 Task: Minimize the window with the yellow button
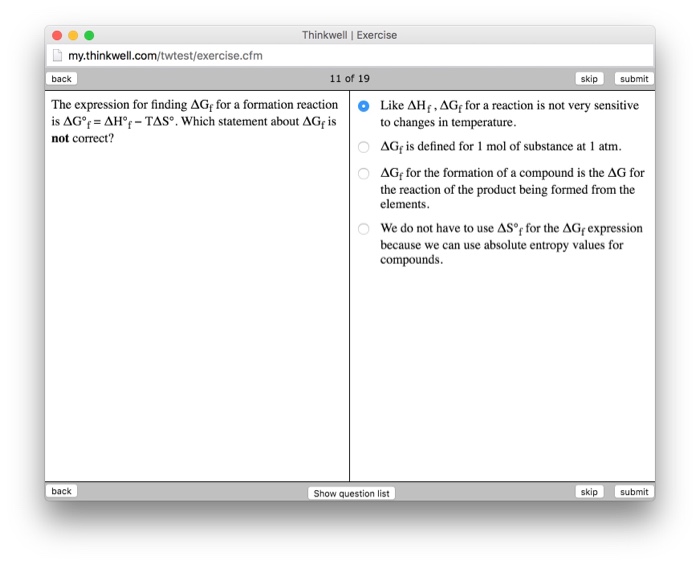point(73,35)
